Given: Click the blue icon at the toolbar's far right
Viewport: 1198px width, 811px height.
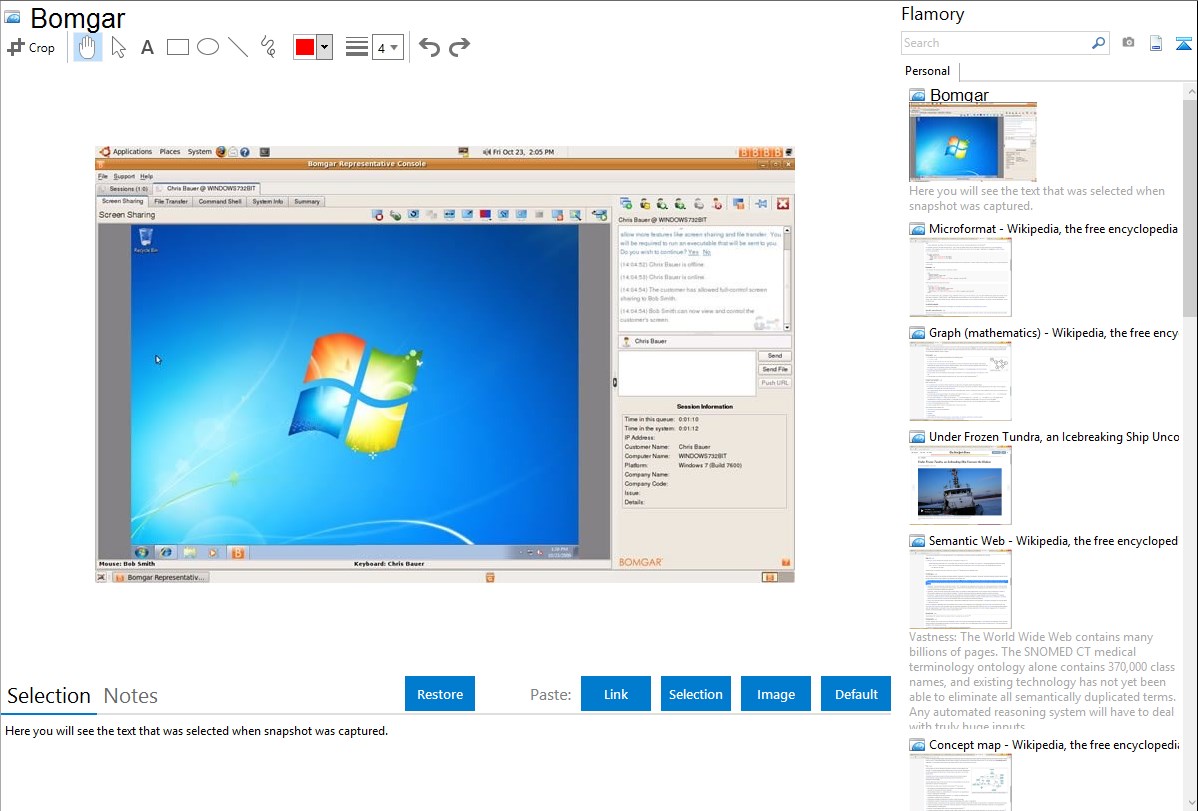Looking at the screenshot, I should point(1183,43).
